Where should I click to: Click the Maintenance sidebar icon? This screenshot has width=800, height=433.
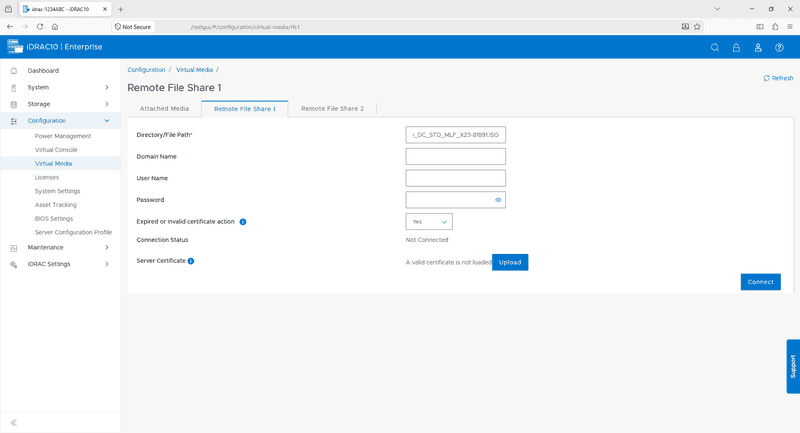point(14,248)
